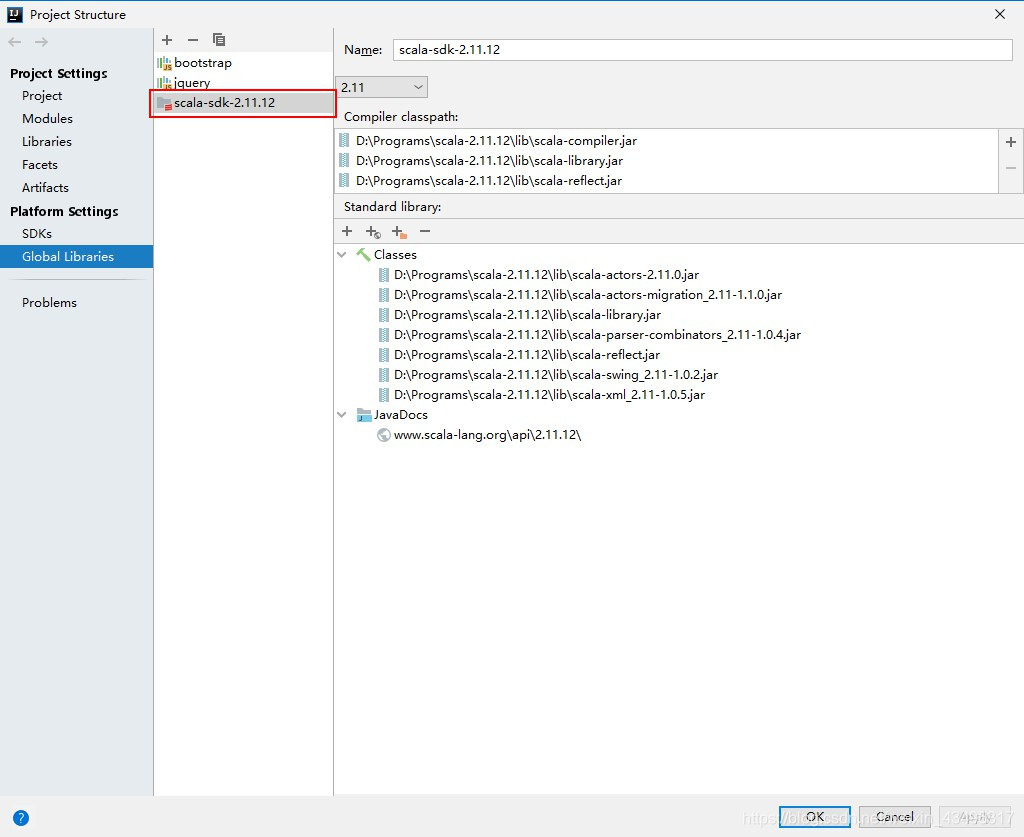The width and height of the screenshot is (1024, 837).
Task: Specify documentation URL with plus-globe icon
Action: (373, 232)
